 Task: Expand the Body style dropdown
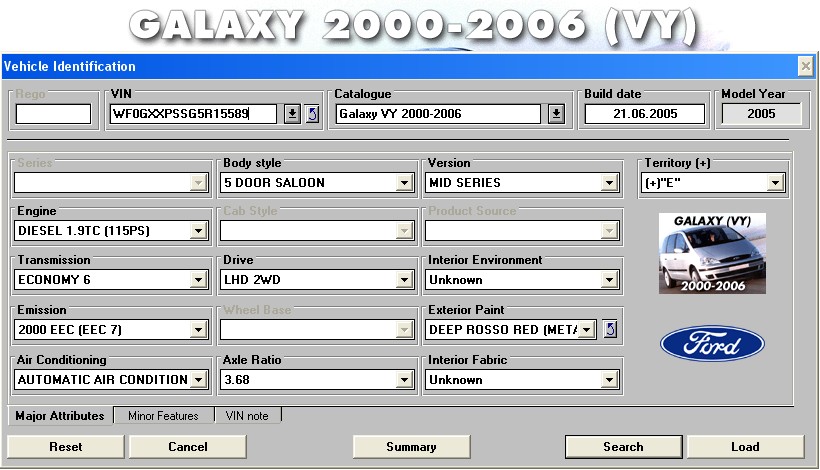(x=404, y=183)
